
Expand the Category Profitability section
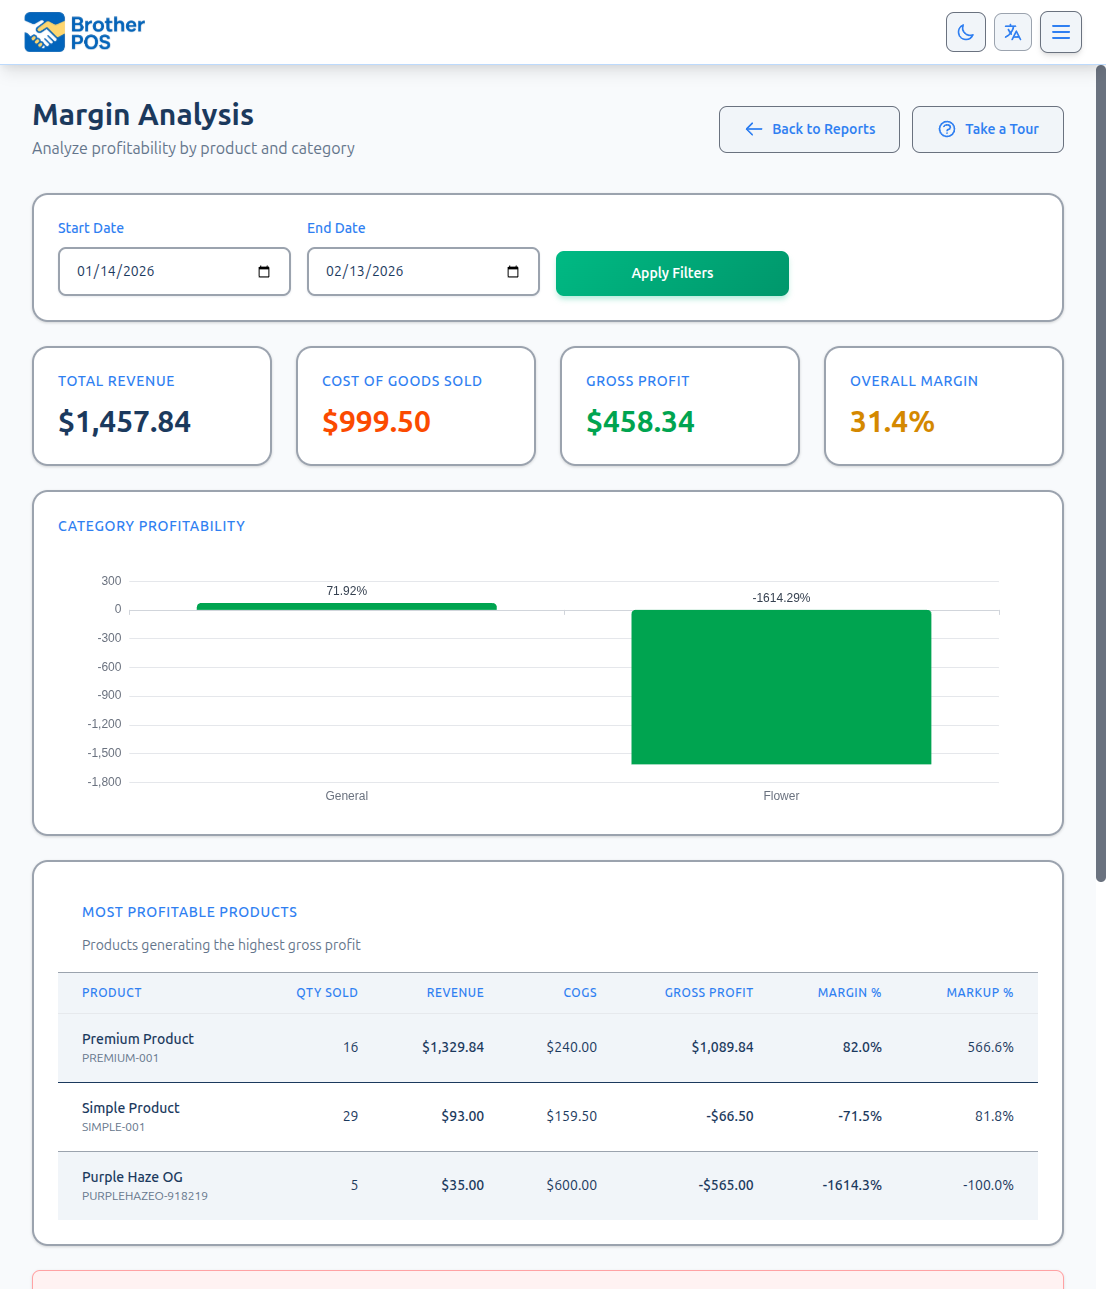pos(151,525)
